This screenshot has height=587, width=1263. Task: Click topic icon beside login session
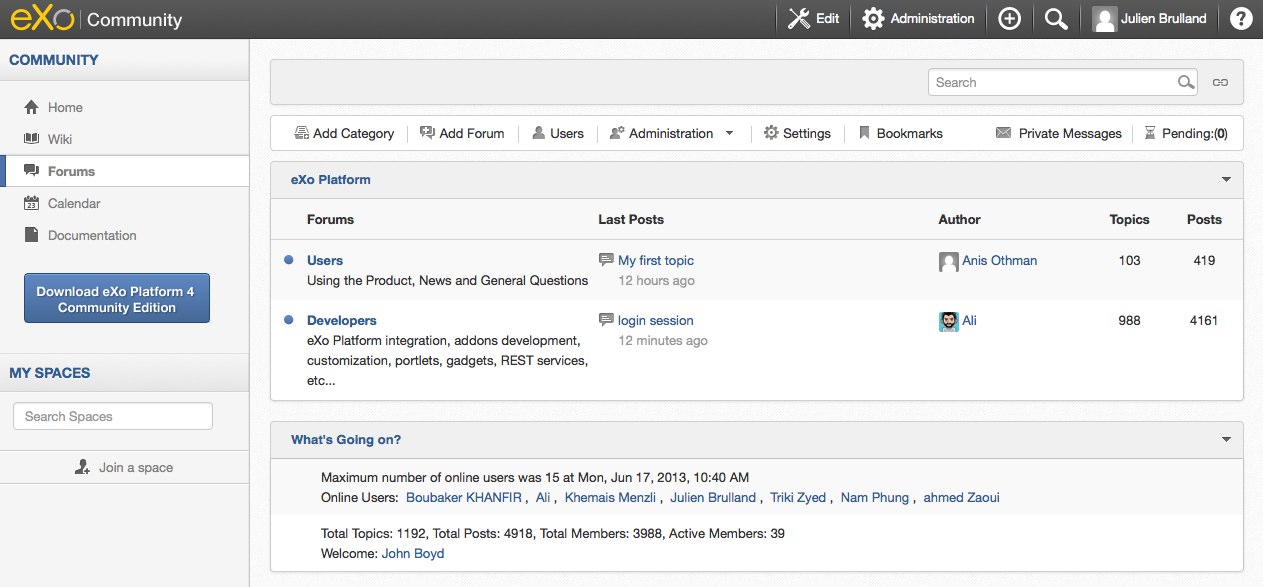pyautogui.click(x=606, y=320)
